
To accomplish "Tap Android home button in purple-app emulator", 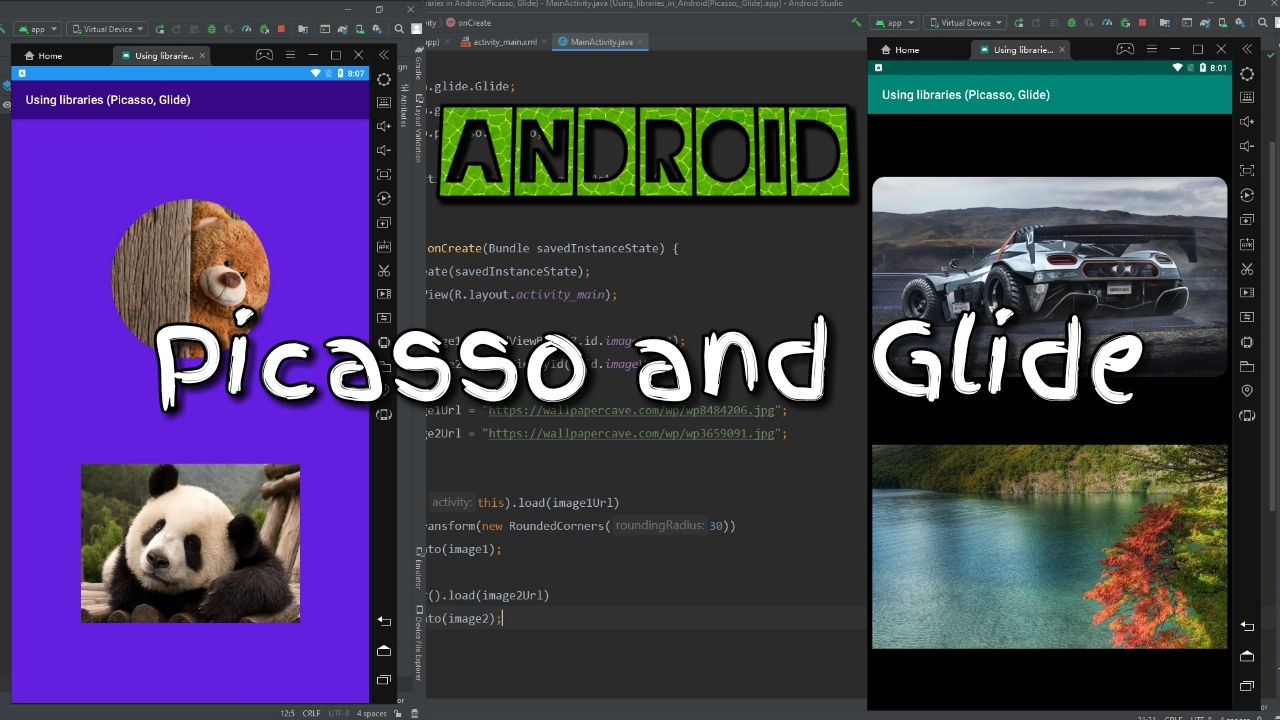I will 384,651.
